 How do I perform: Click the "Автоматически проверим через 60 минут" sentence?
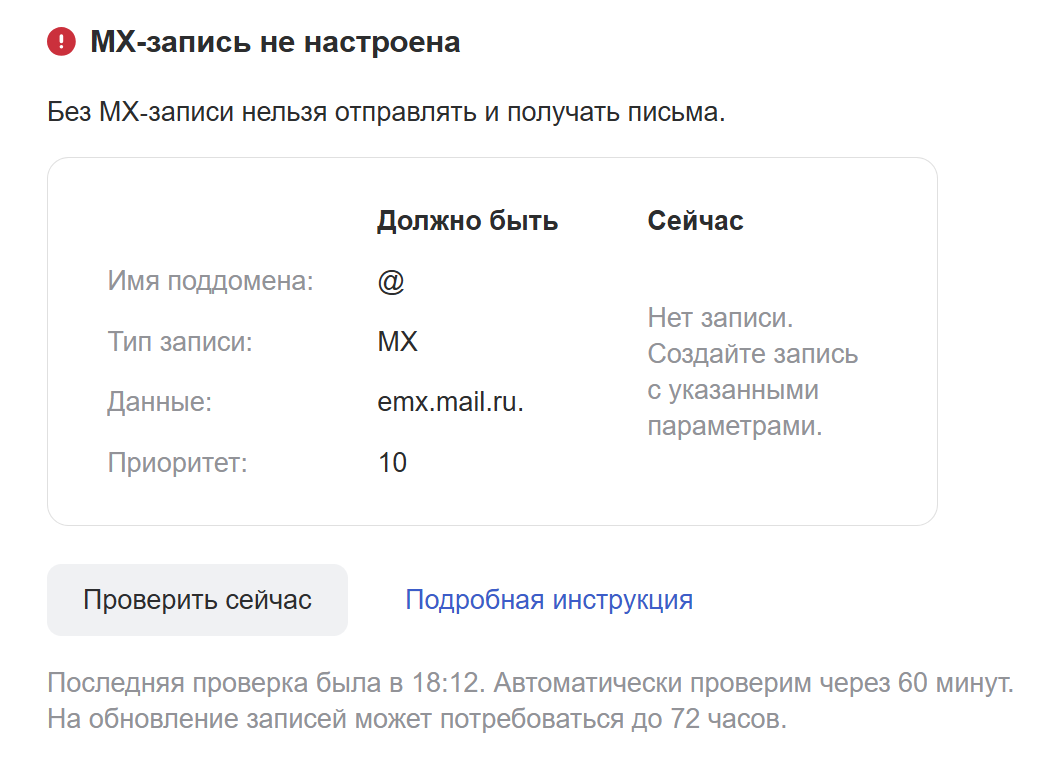pos(754,684)
